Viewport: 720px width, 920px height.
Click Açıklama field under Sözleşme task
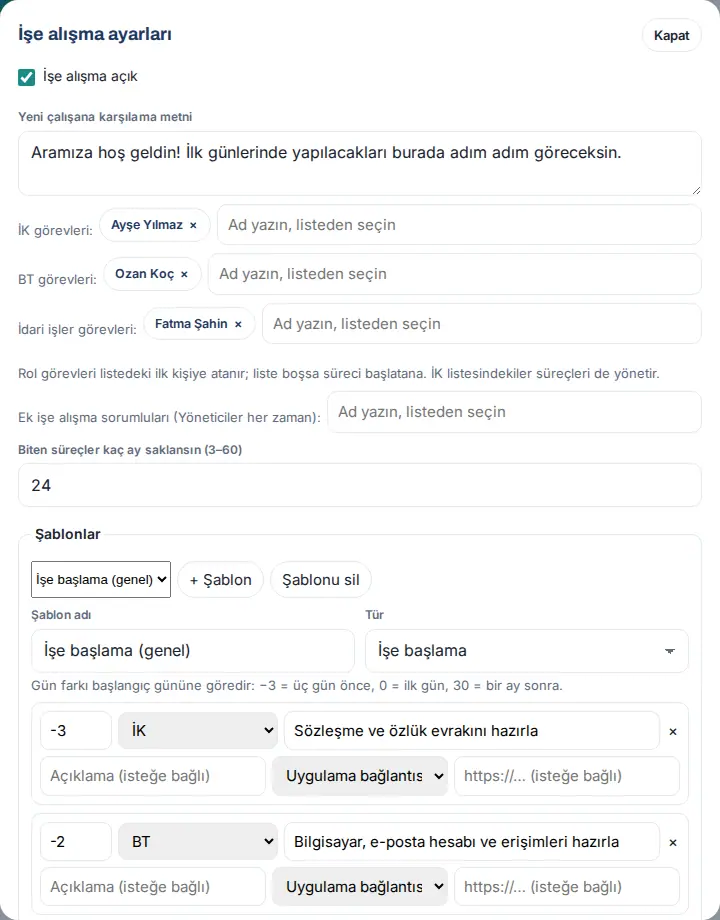tap(153, 776)
